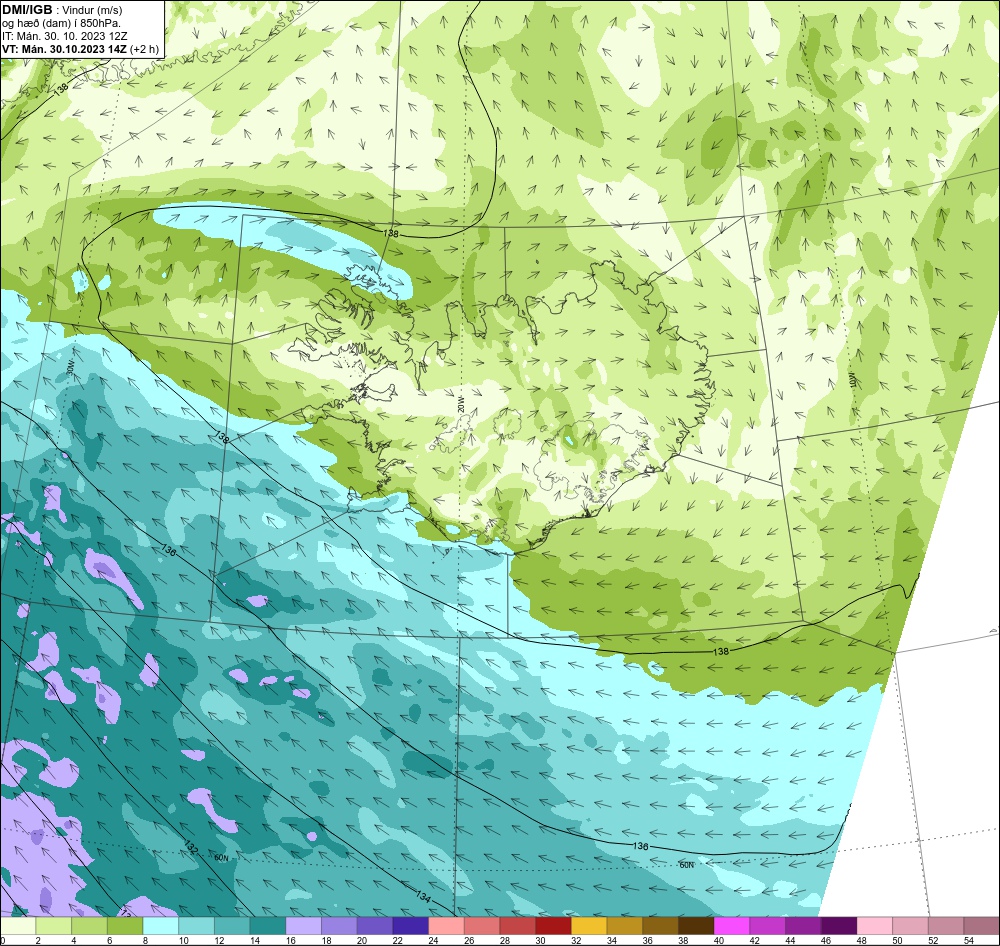The height and width of the screenshot is (946, 1000).
Task: Click the '16' value label on color scale
Action: point(291,940)
